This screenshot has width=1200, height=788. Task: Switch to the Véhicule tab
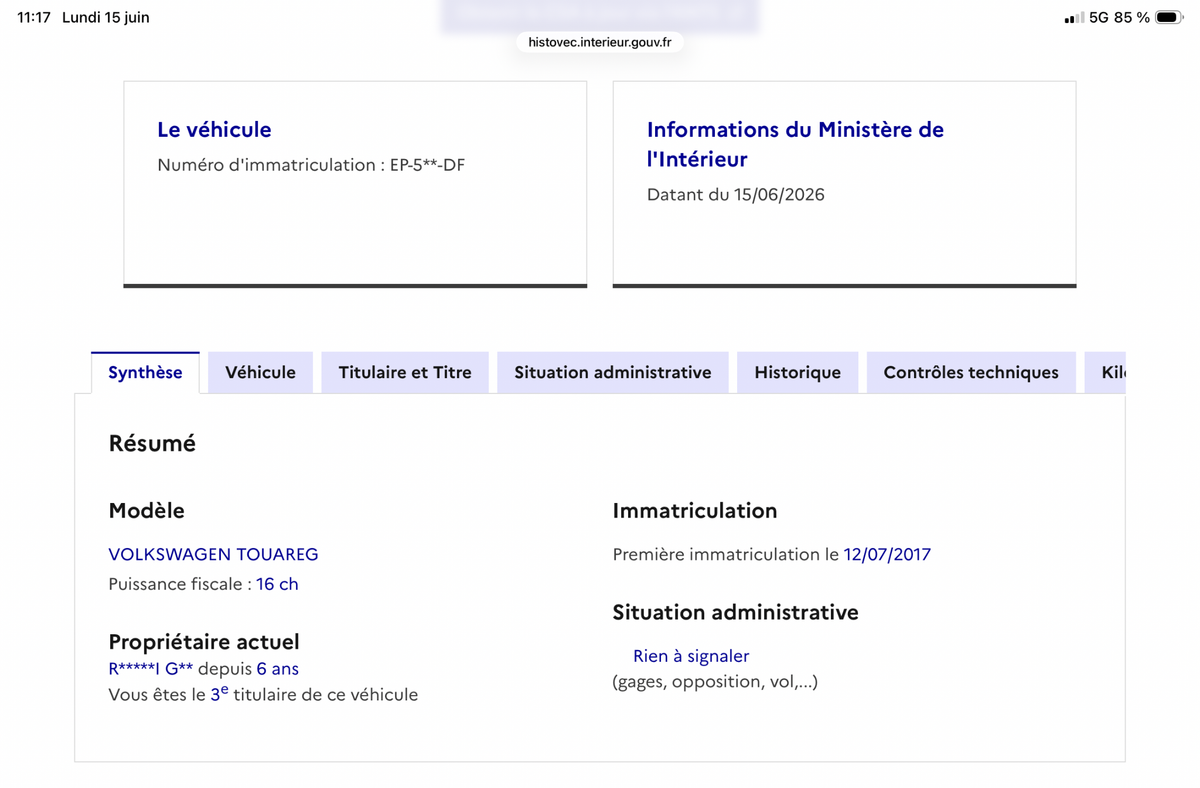point(260,372)
